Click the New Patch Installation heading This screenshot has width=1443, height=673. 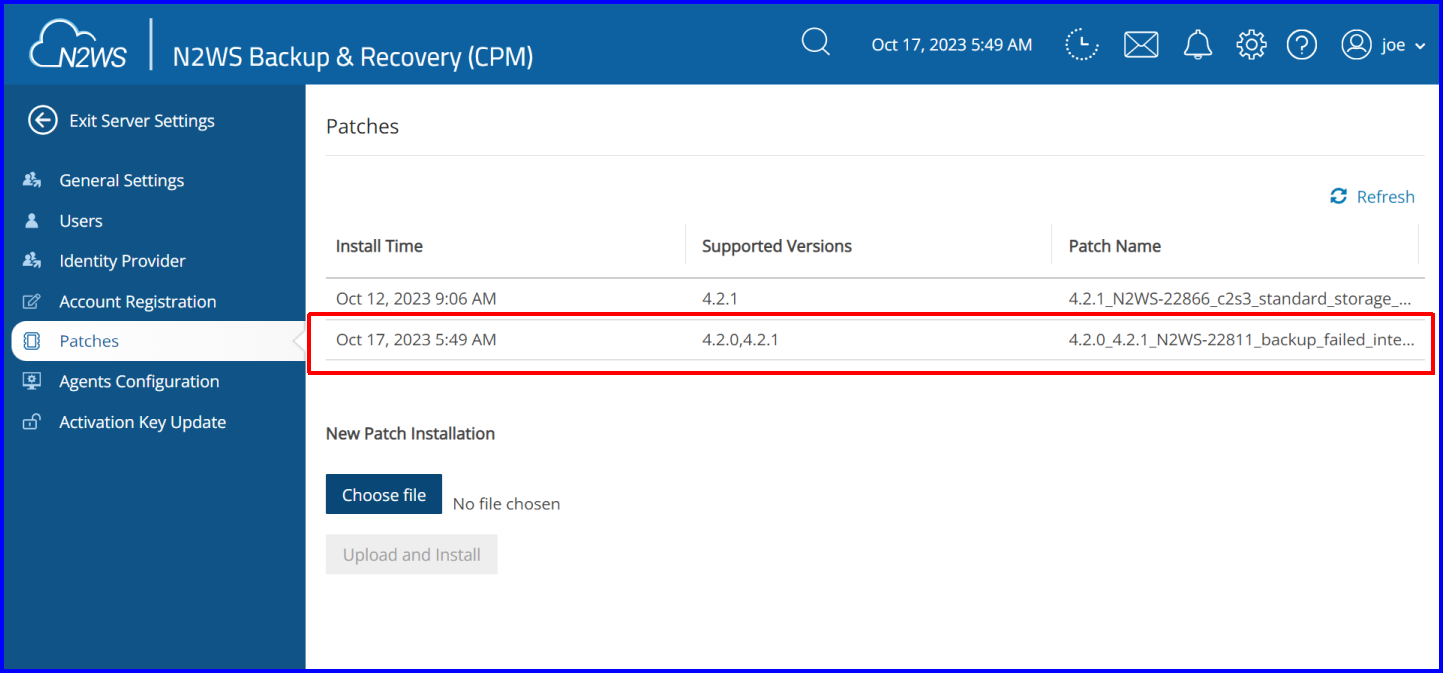coord(410,434)
